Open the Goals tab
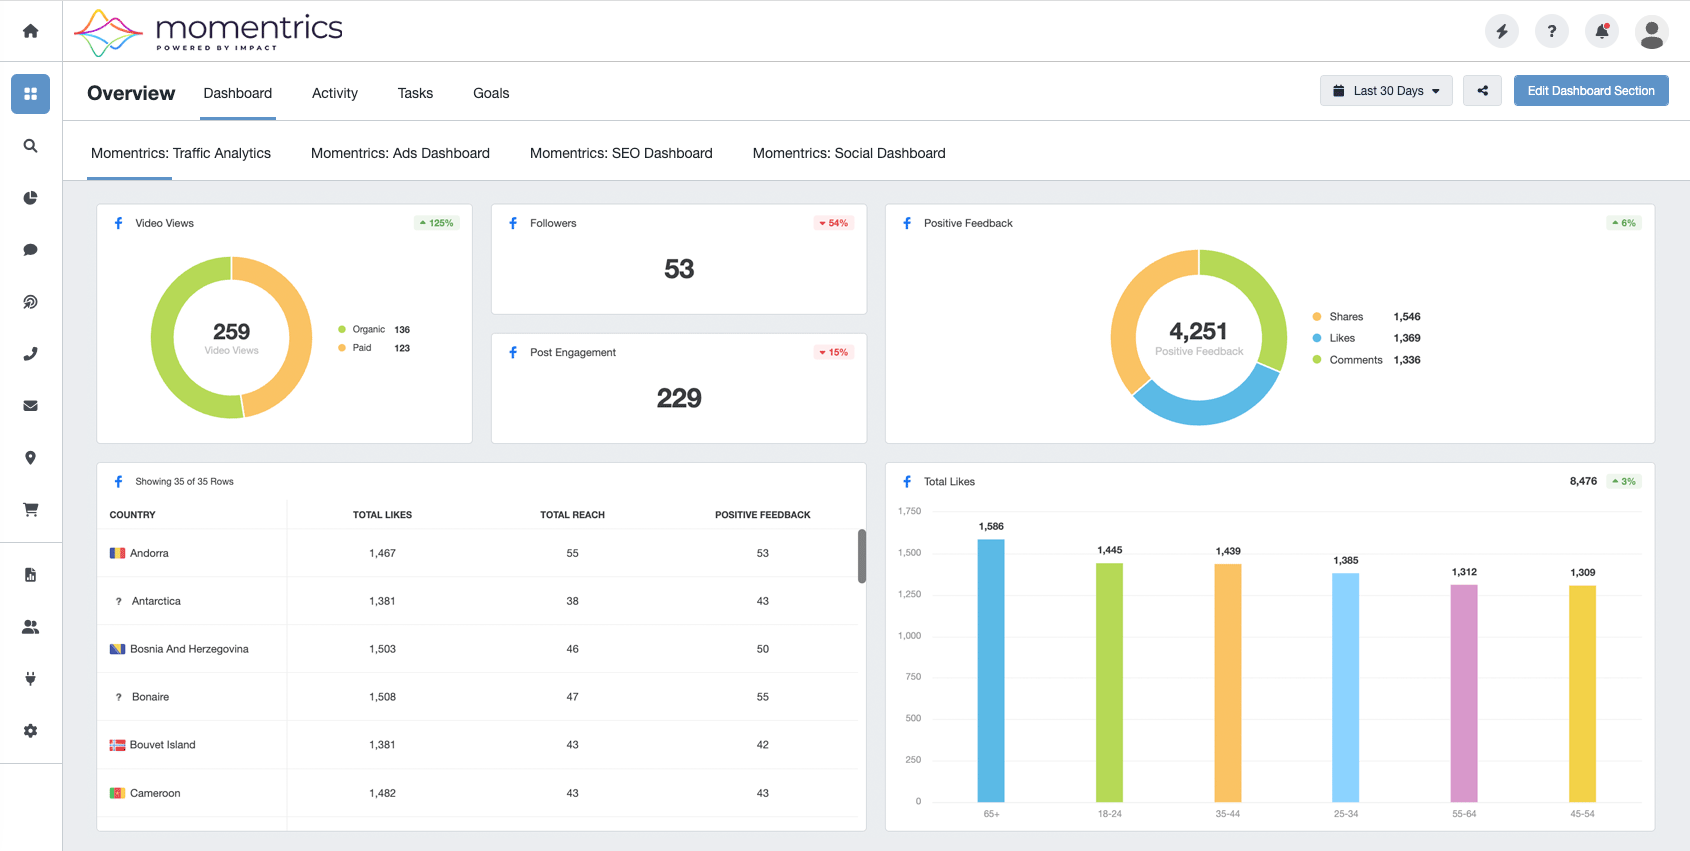The width and height of the screenshot is (1690, 851). pyautogui.click(x=491, y=93)
